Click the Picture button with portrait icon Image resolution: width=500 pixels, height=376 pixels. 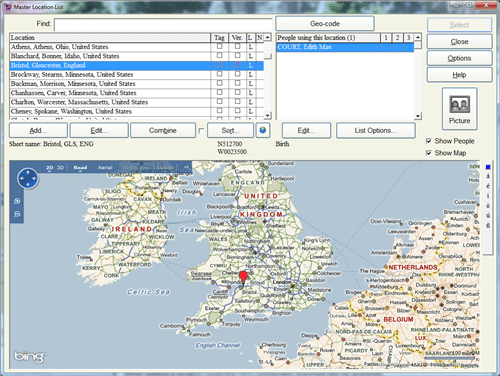(x=459, y=109)
